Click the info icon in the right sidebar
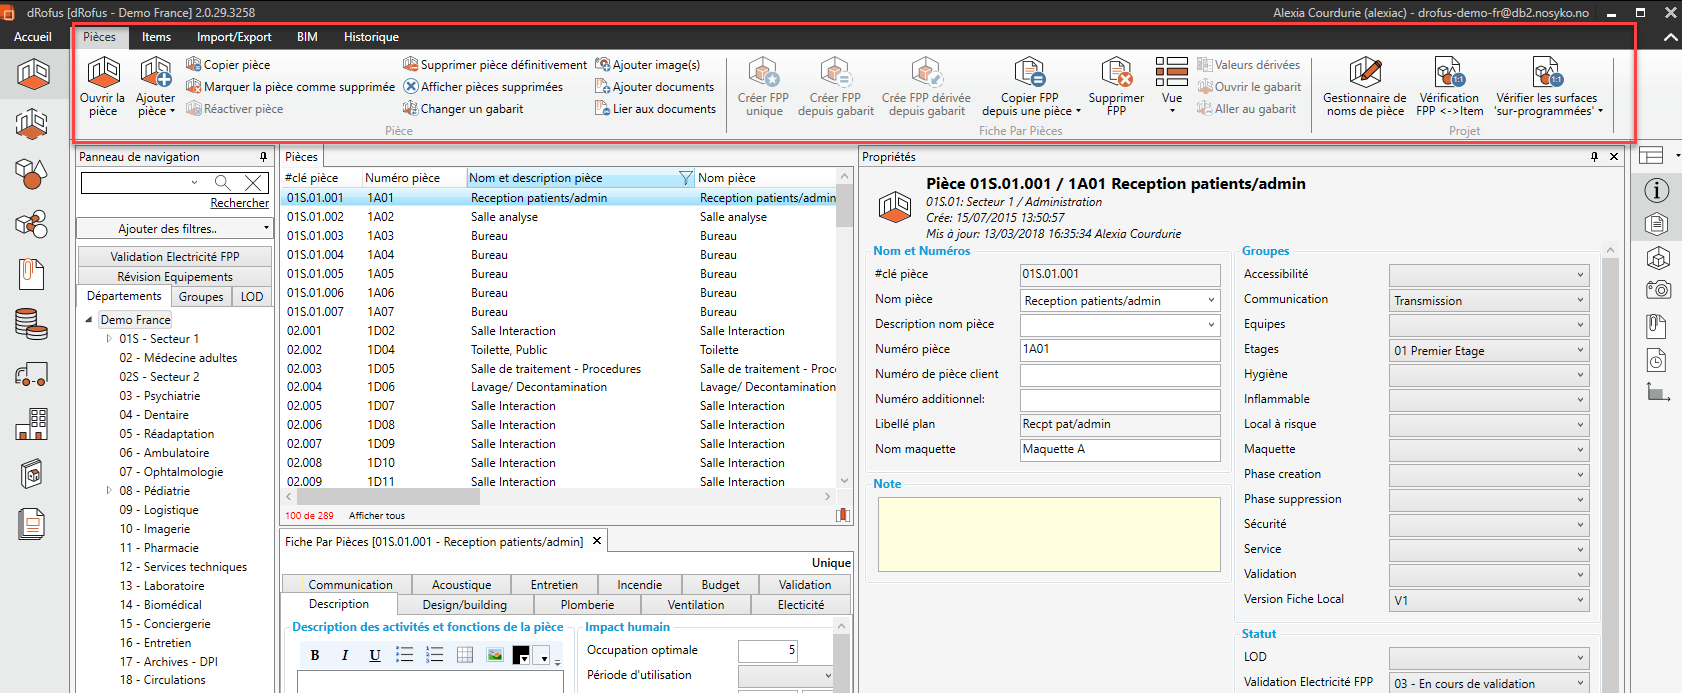Viewport: 1682px width, 693px height. (x=1657, y=190)
